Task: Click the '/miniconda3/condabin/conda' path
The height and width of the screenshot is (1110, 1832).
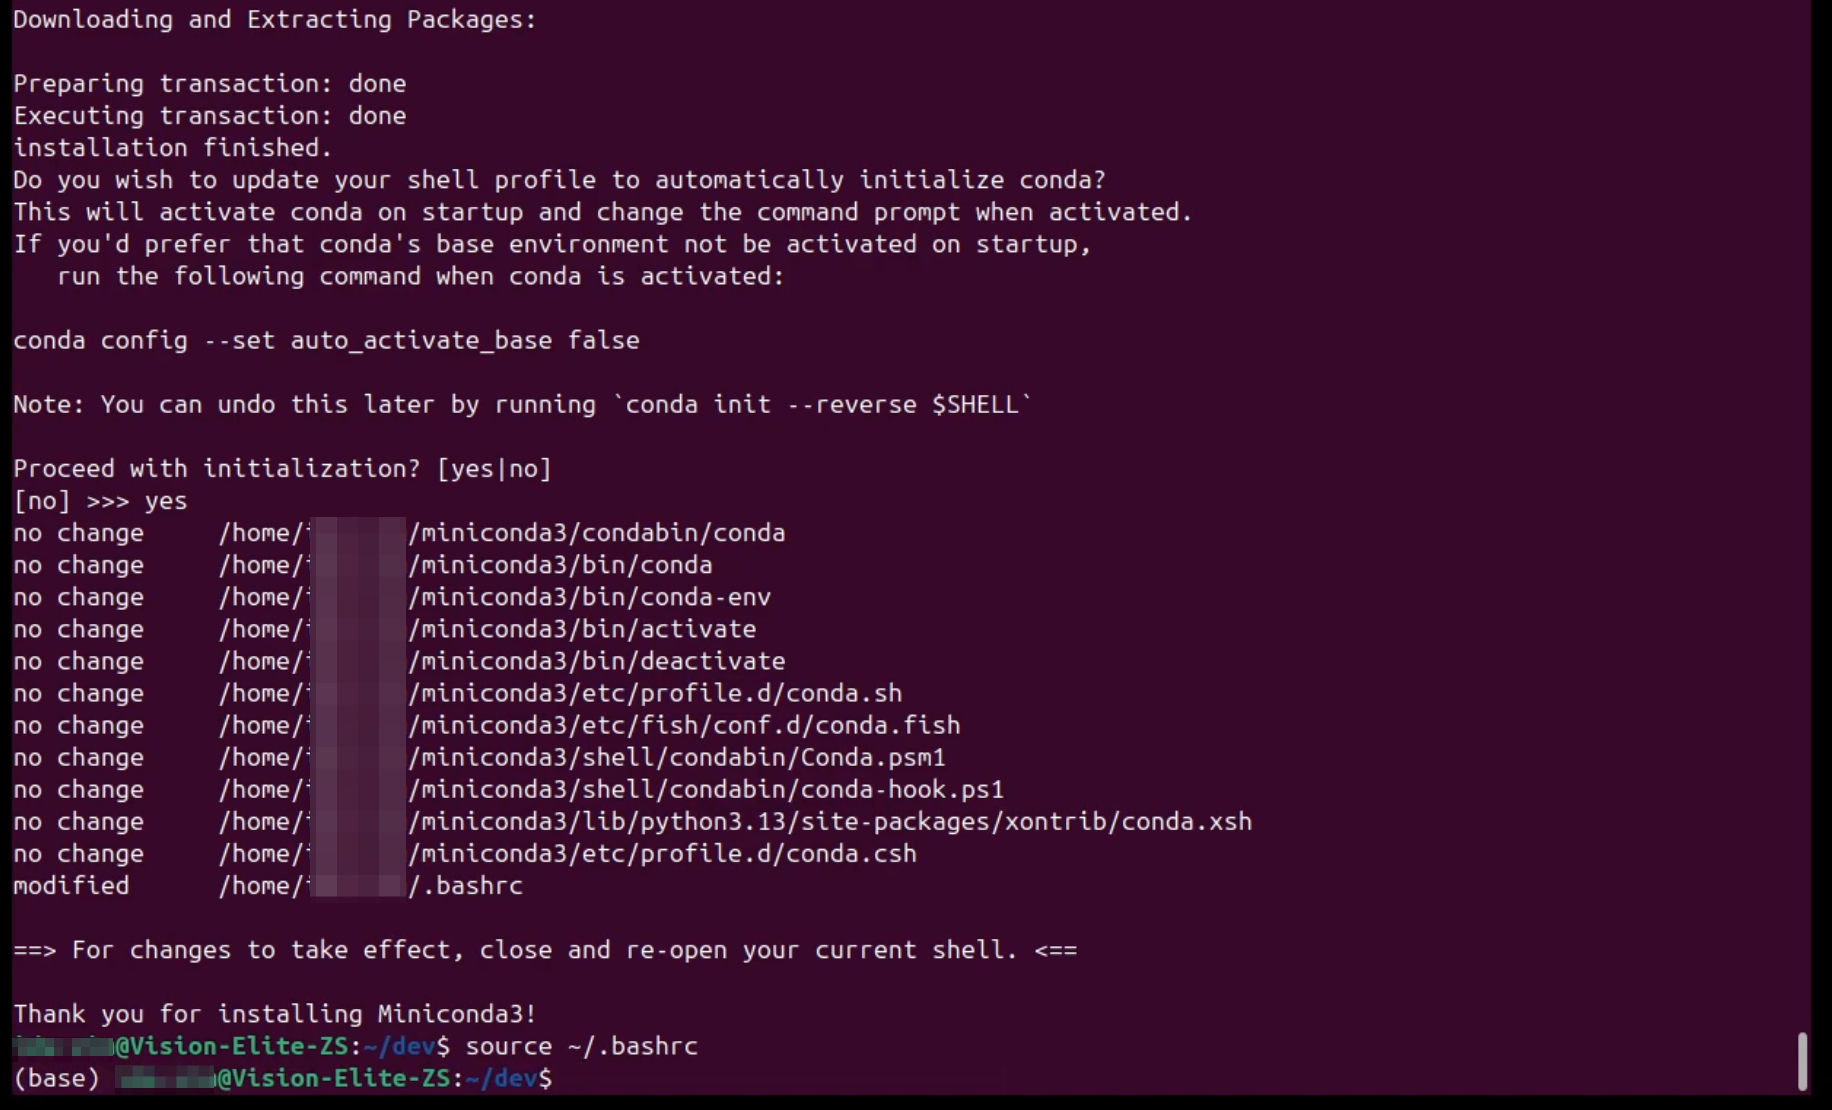Action: 596,533
